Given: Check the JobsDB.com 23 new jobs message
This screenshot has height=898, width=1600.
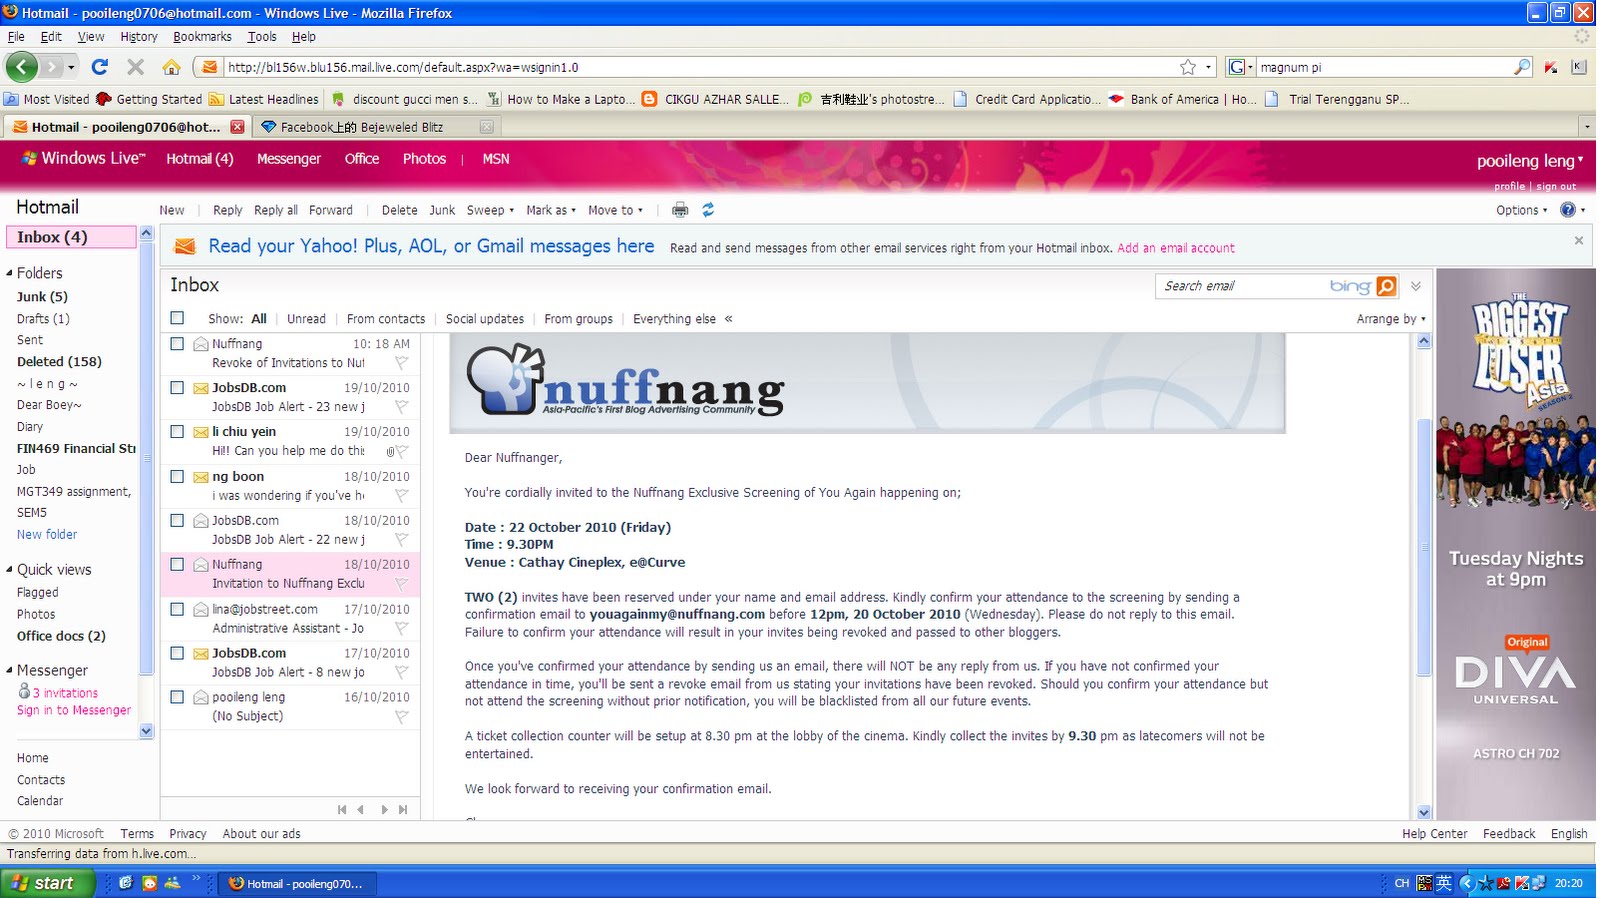Looking at the screenshot, I should [x=177, y=387].
